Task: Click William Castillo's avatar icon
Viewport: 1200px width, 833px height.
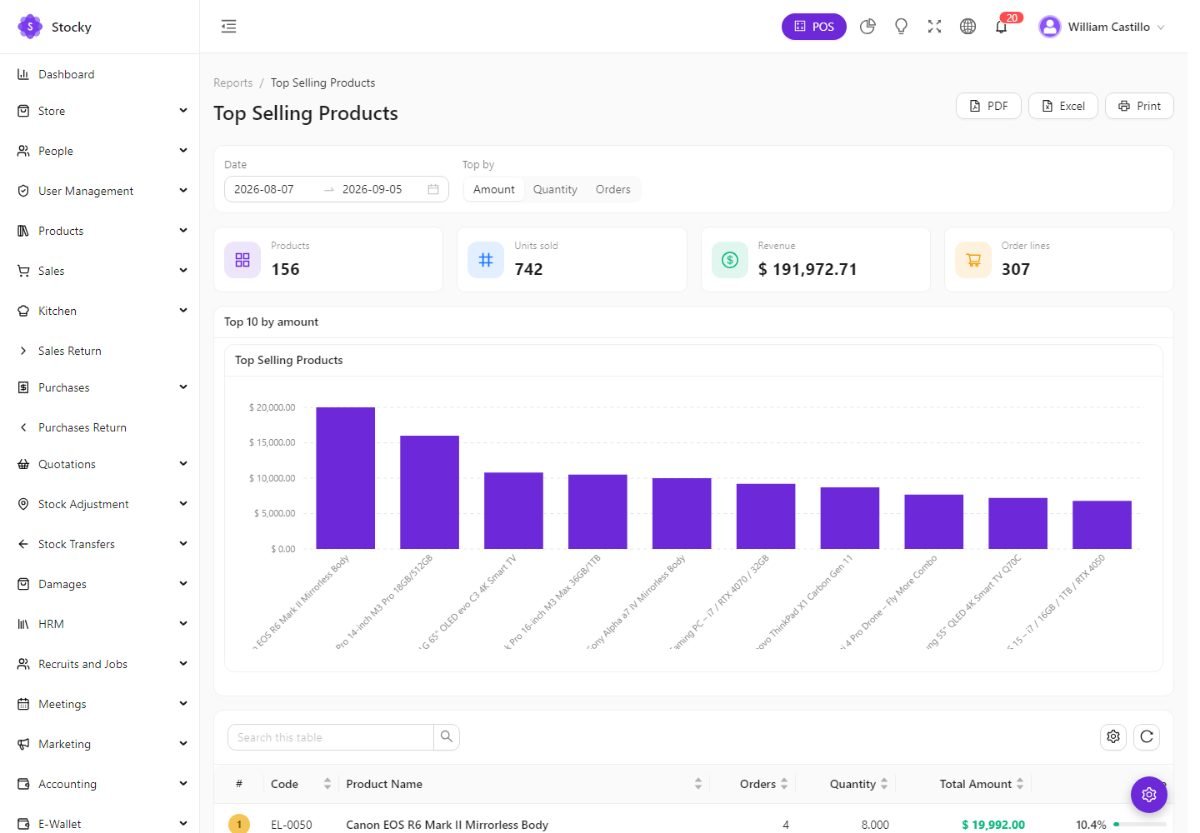Action: 1049,27
